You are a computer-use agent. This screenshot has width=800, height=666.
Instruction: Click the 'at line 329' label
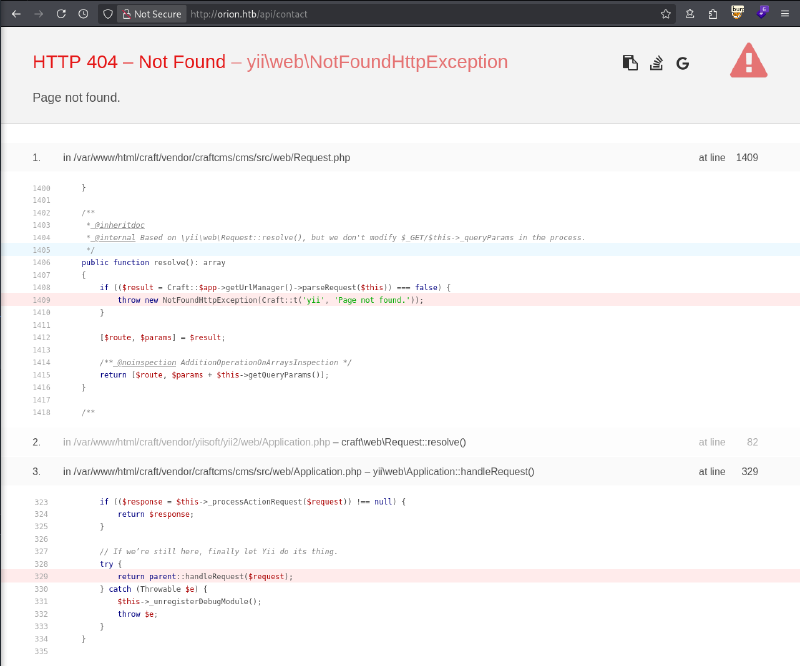(728, 472)
